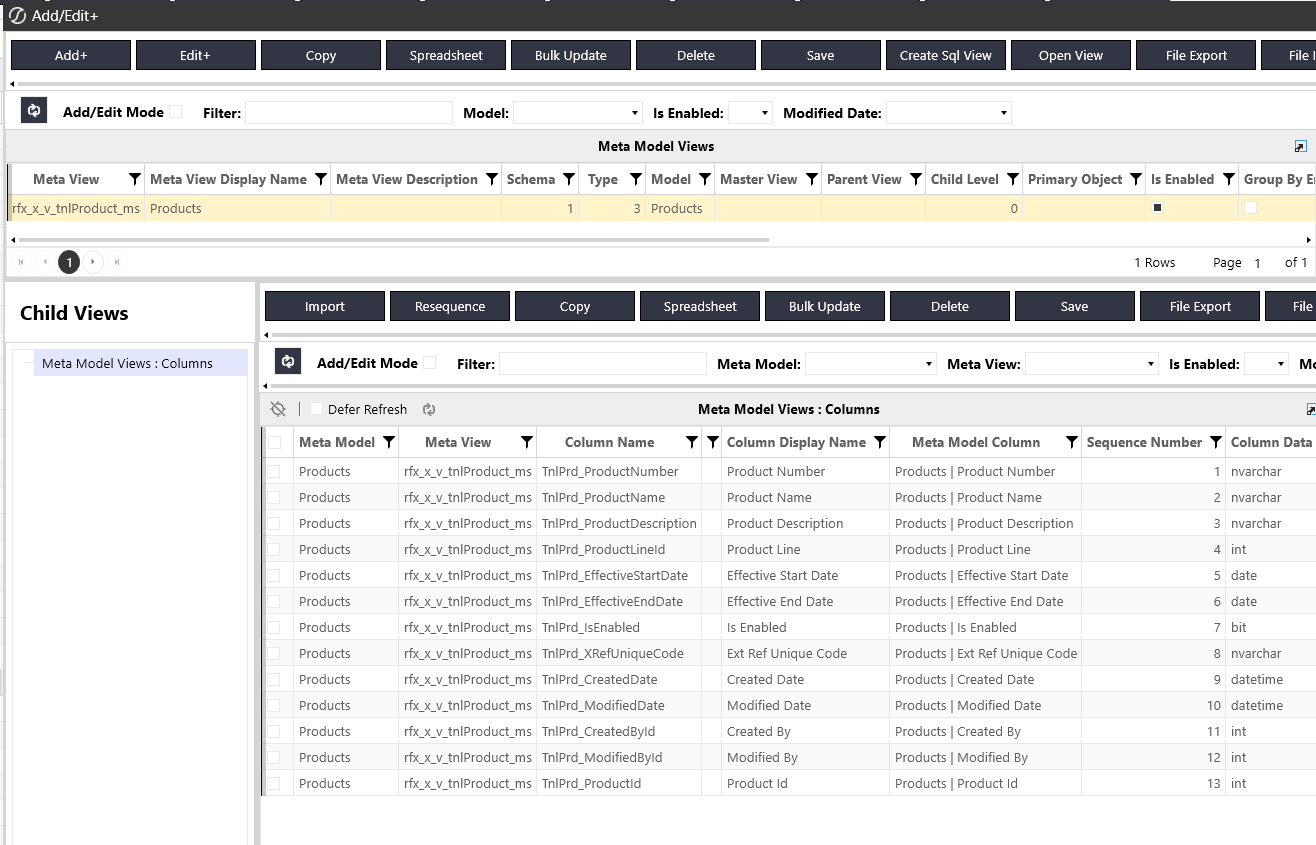Click the Filter input in Columns panel
The image size is (1316, 845).
(x=602, y=364)
